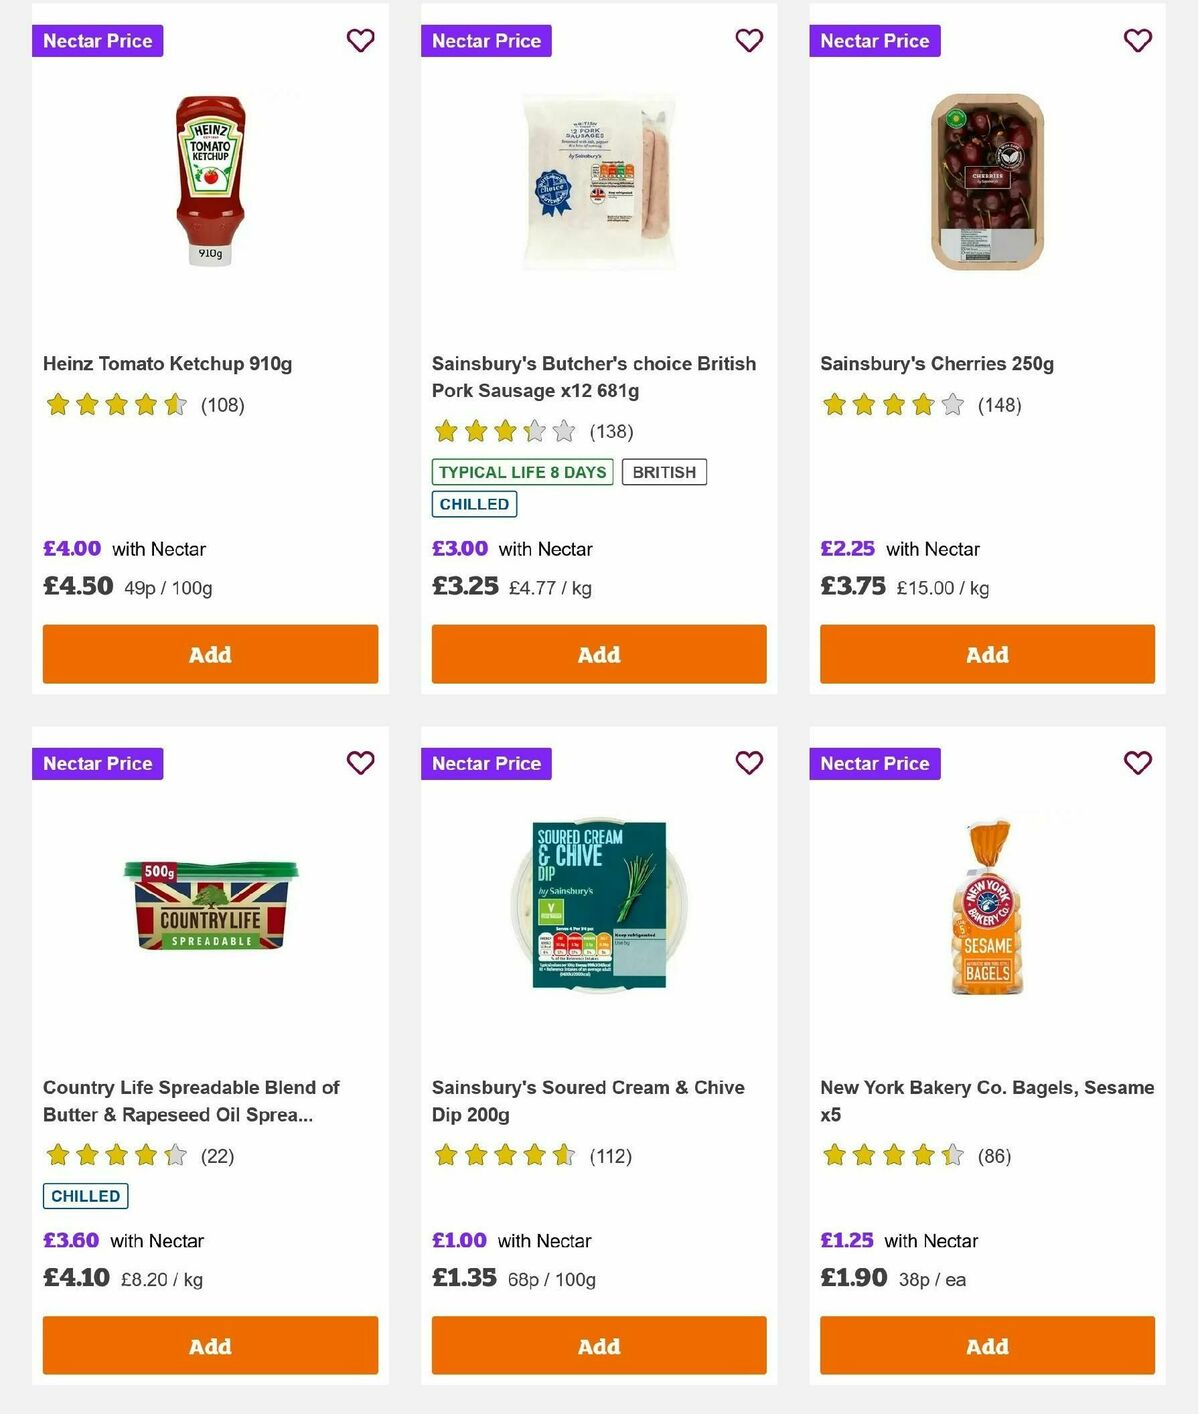
Task: Add Sainsbury's Cherries to the trolley
Action: point(986,654)
